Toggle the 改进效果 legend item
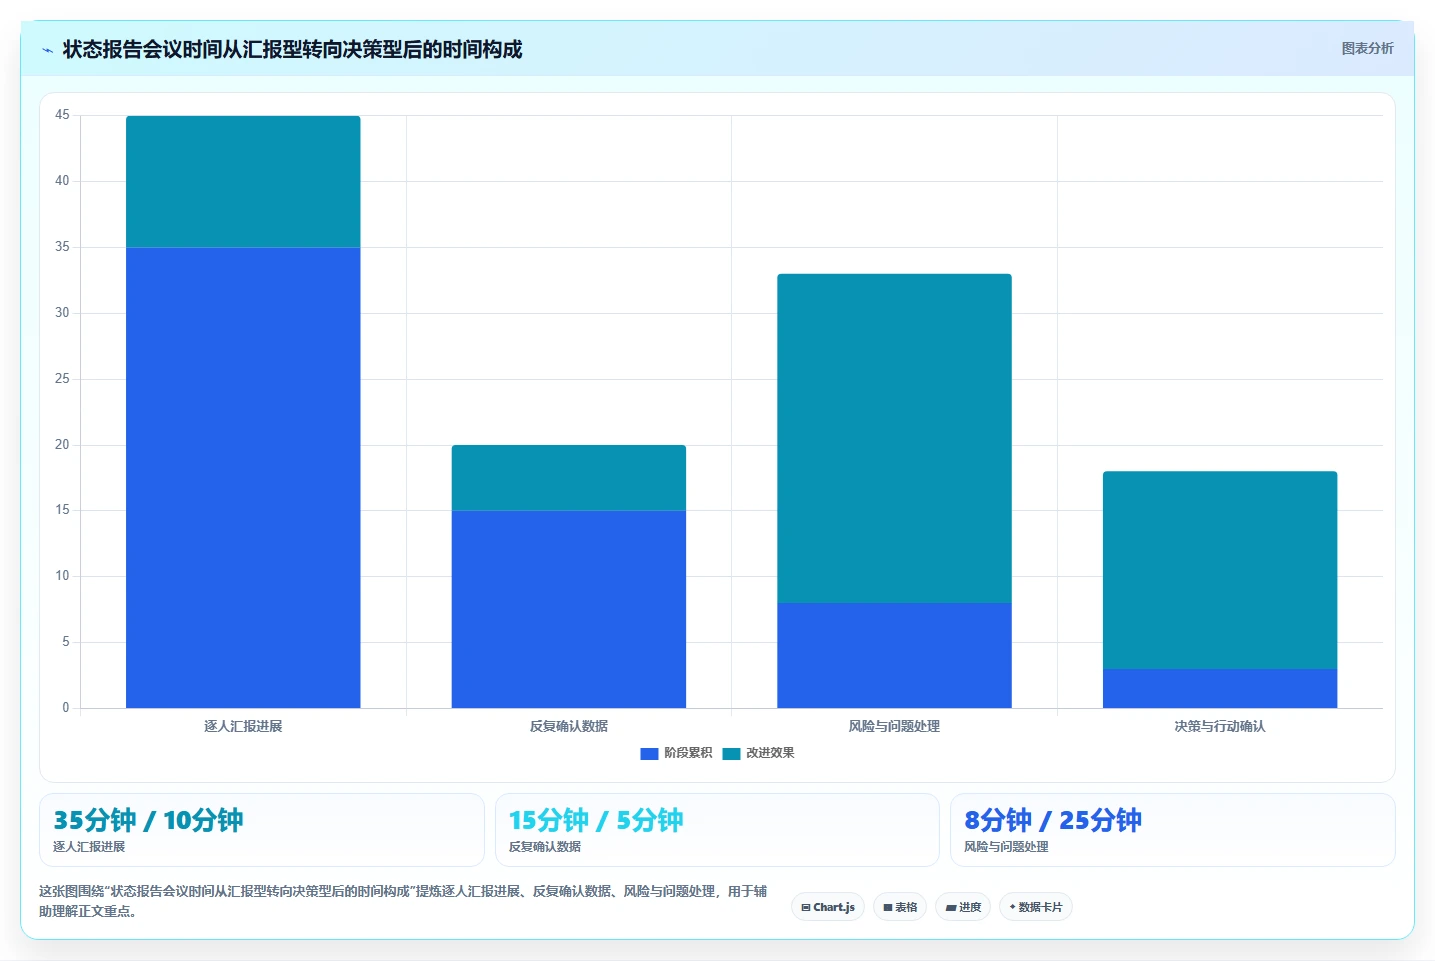 click(758, 753)
